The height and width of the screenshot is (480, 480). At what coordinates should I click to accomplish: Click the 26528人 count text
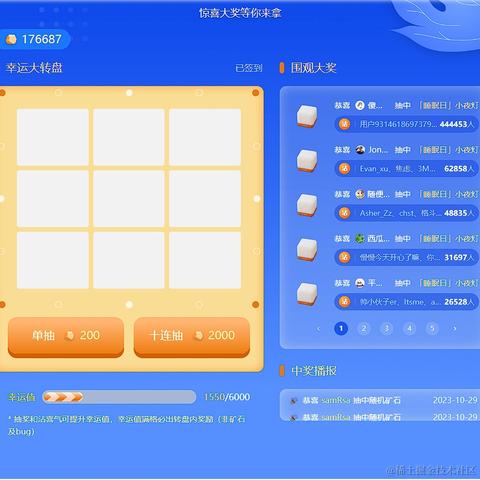tap(459, 302)
